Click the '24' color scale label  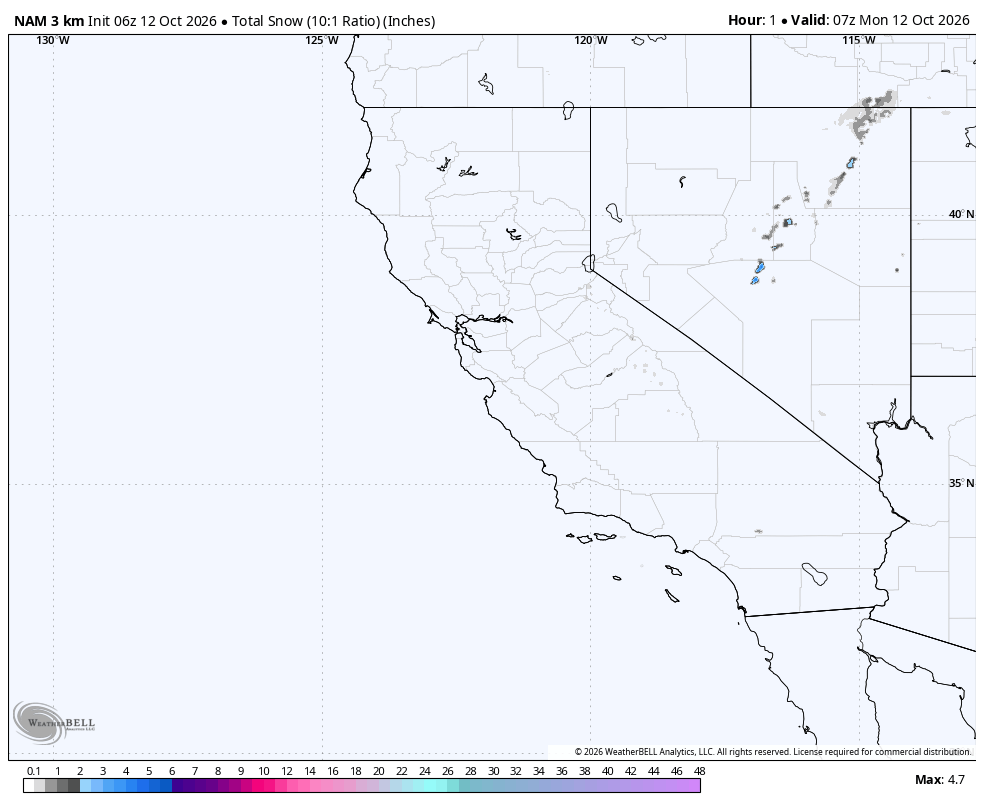pos(425,771)
